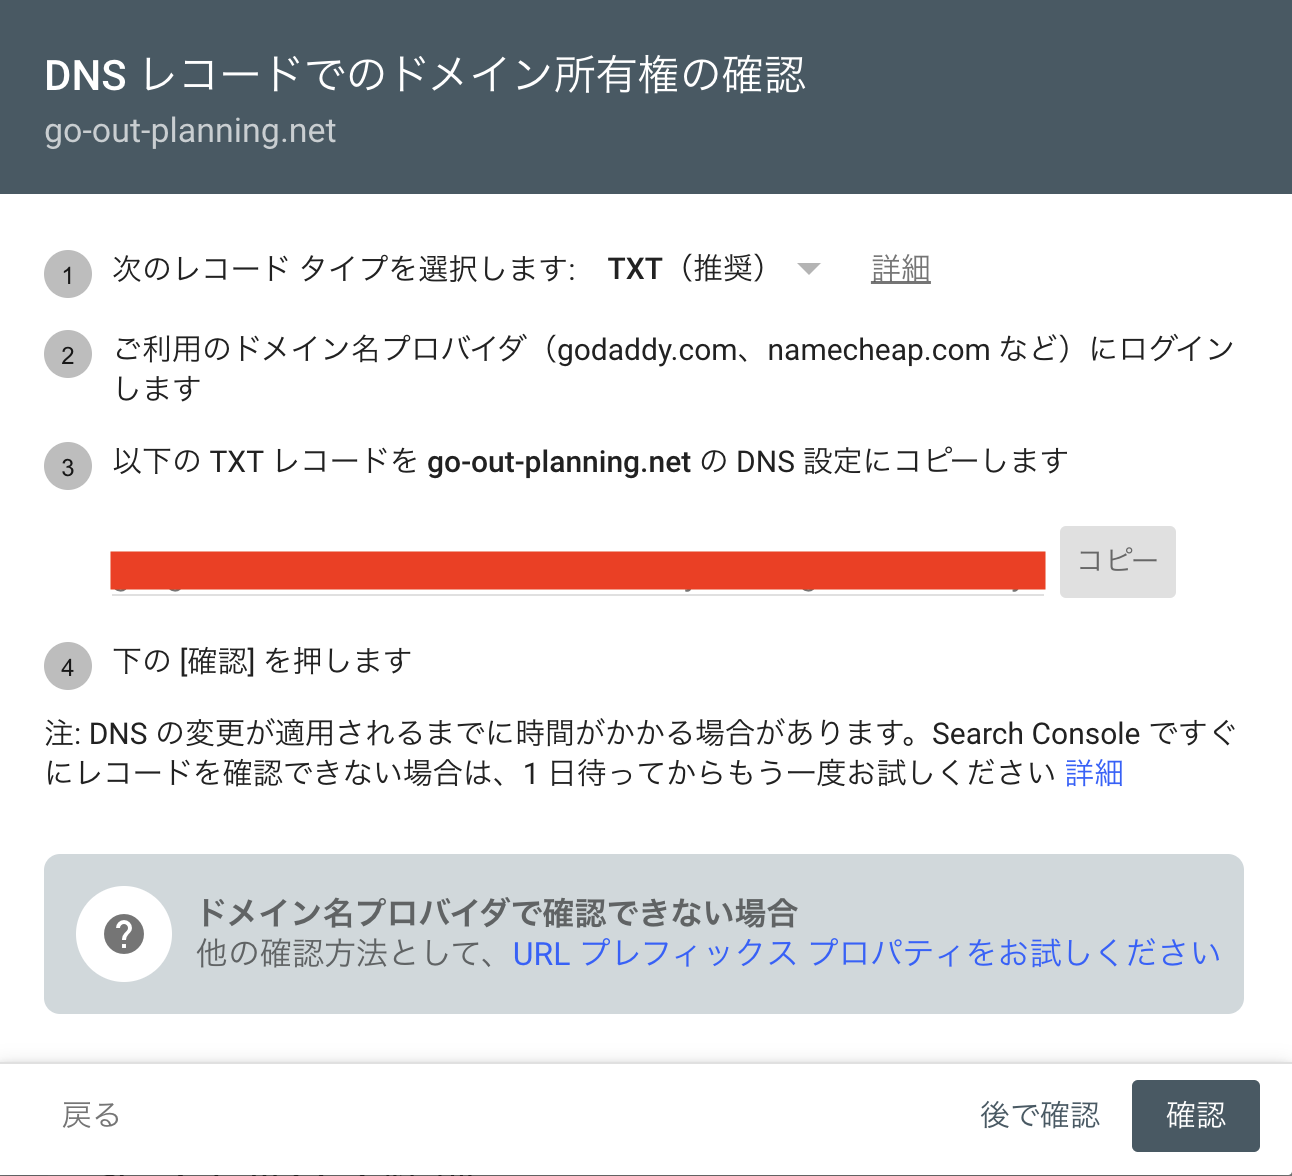Viewport: 1292px width, 1176px height.
Task: Click the 確認 button to verify ownership
Action: [x=1195, y=1115]
